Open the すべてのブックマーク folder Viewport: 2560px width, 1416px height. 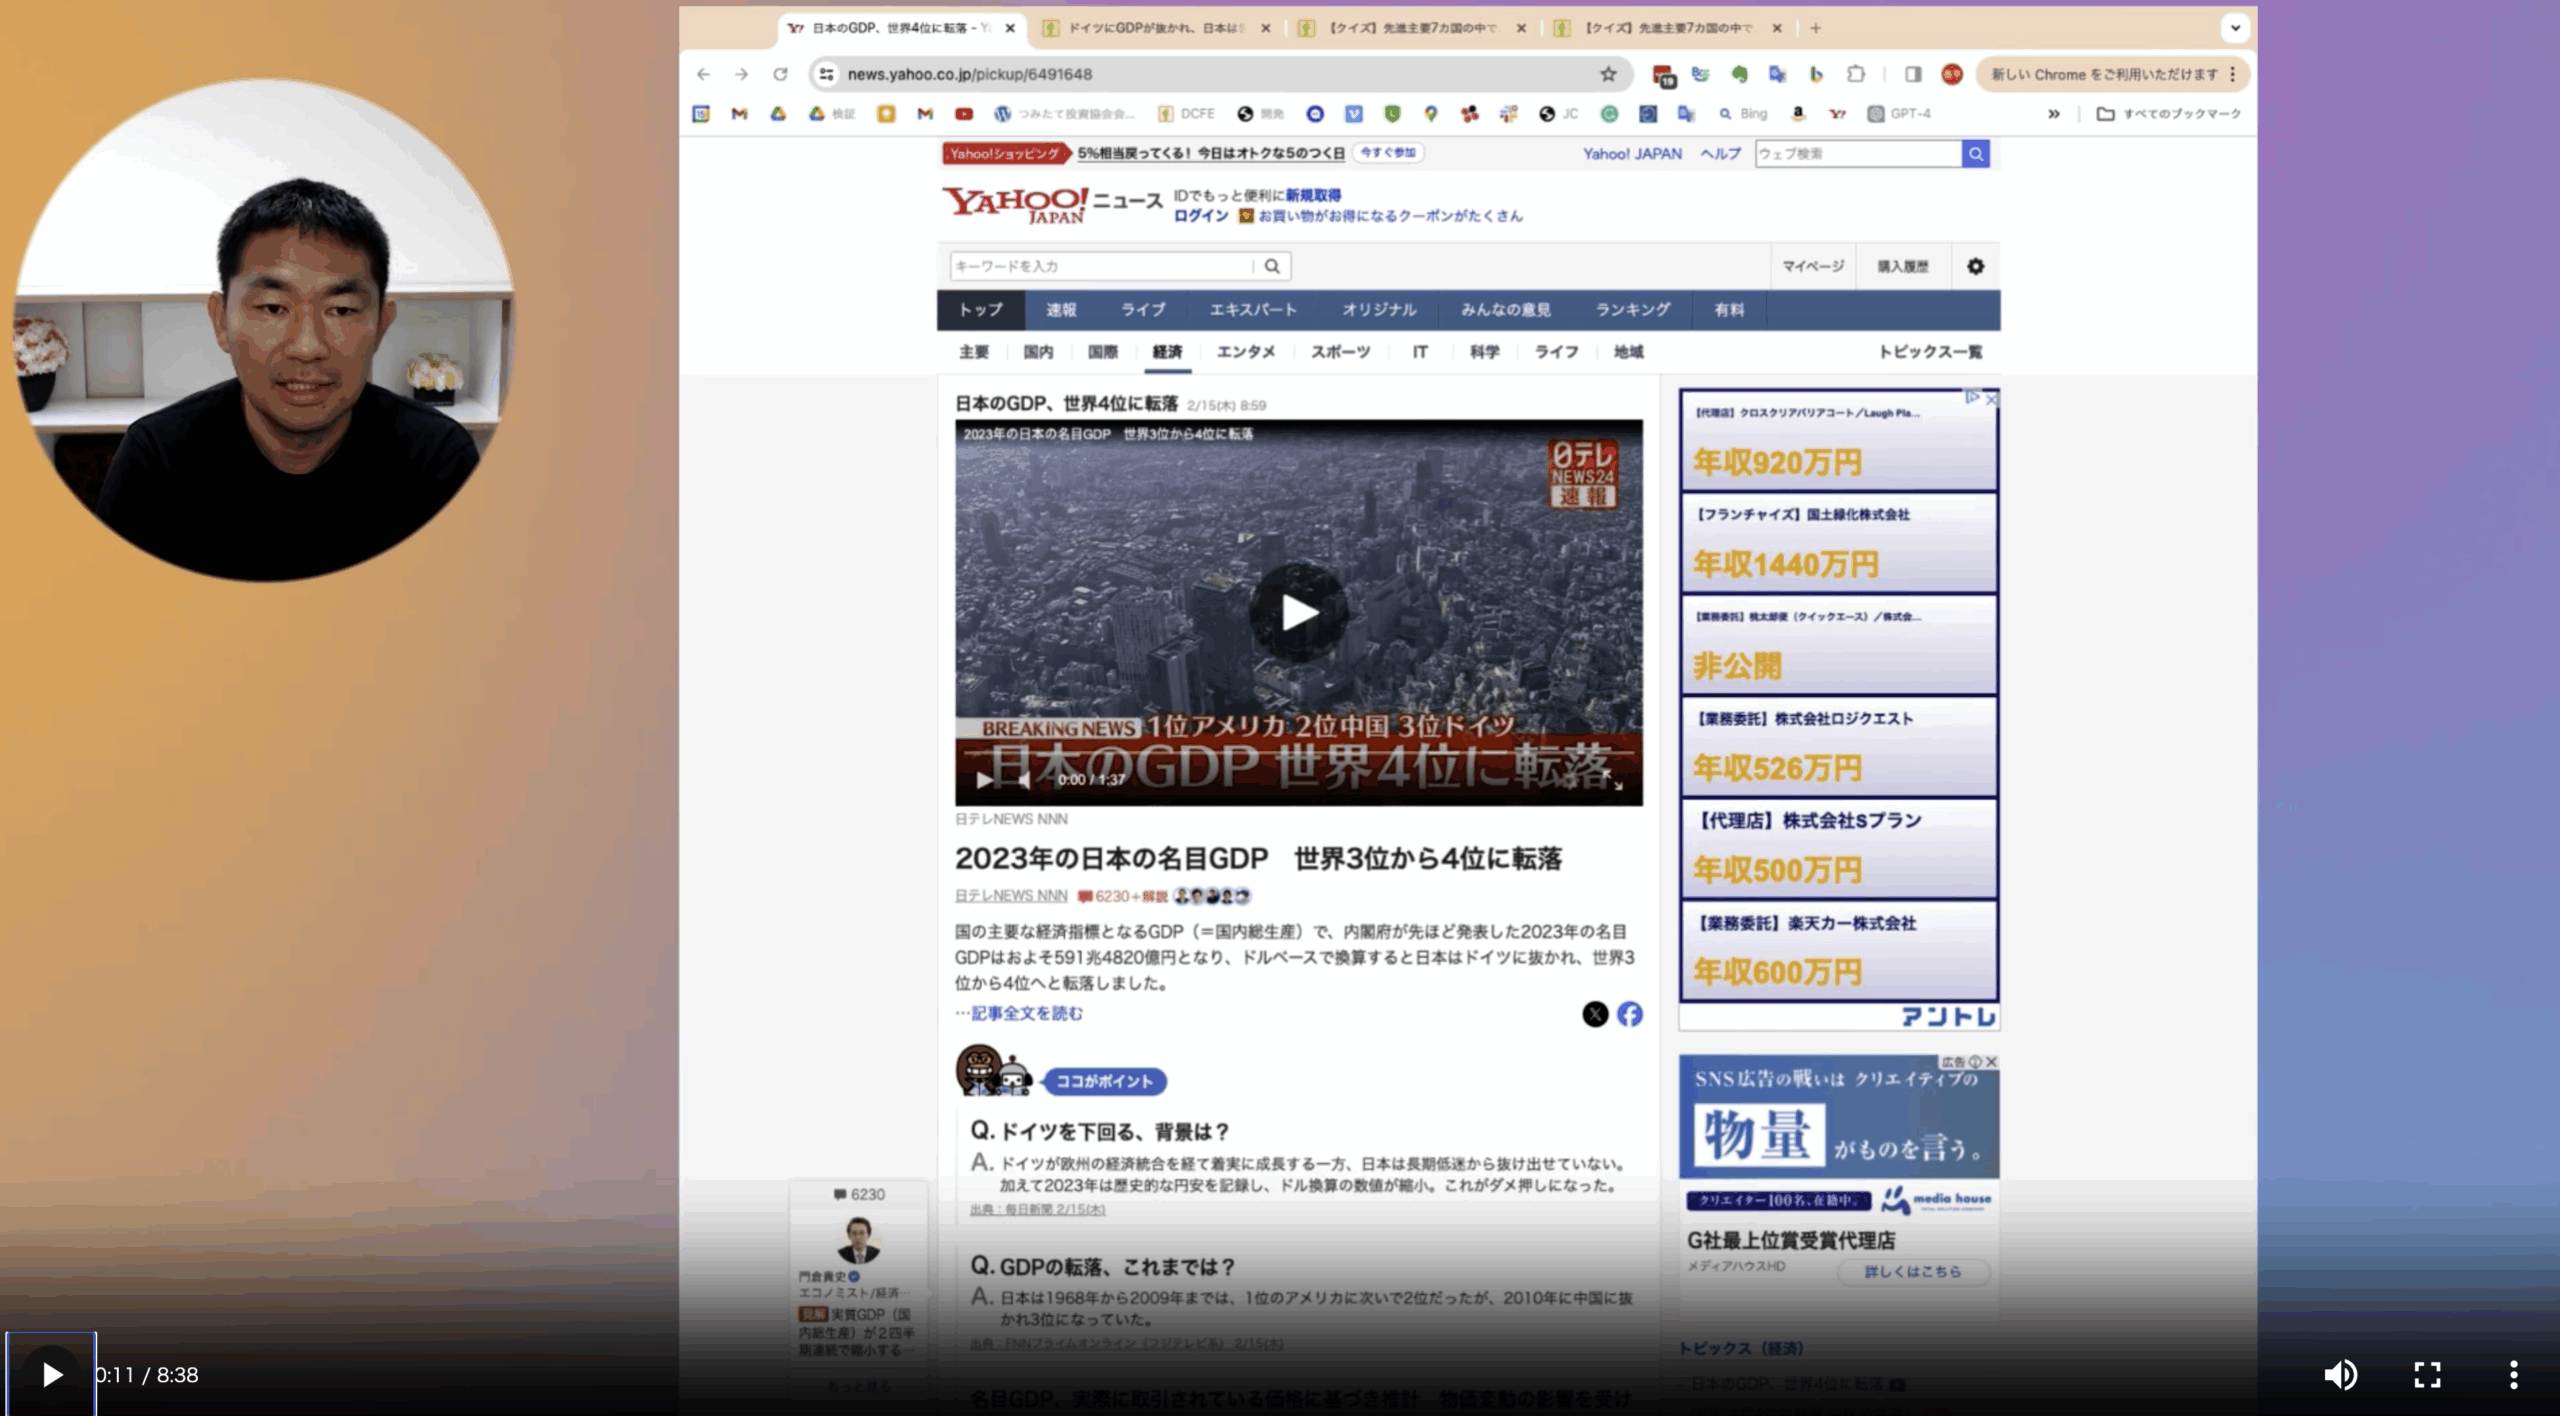[2169, 114]
